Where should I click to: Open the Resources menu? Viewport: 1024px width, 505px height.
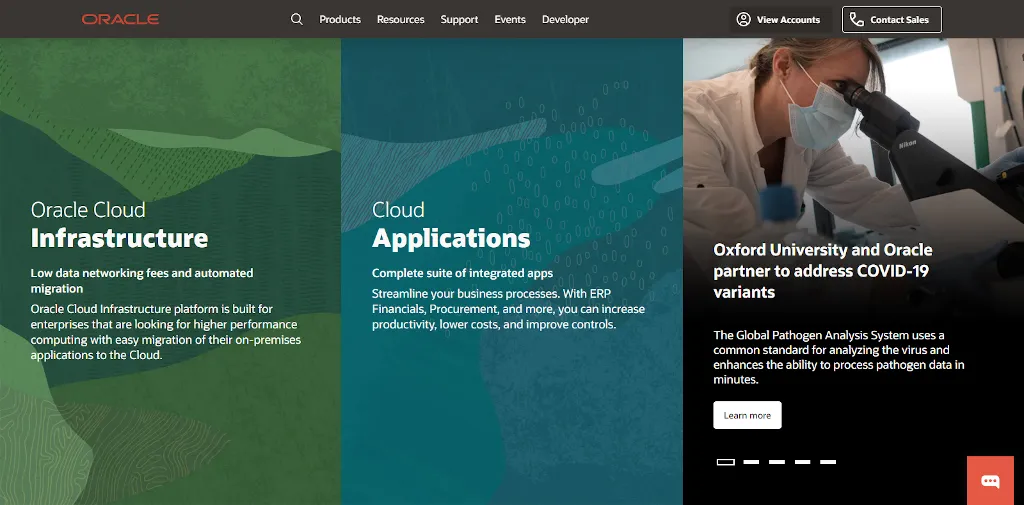[x=400, y=20]
